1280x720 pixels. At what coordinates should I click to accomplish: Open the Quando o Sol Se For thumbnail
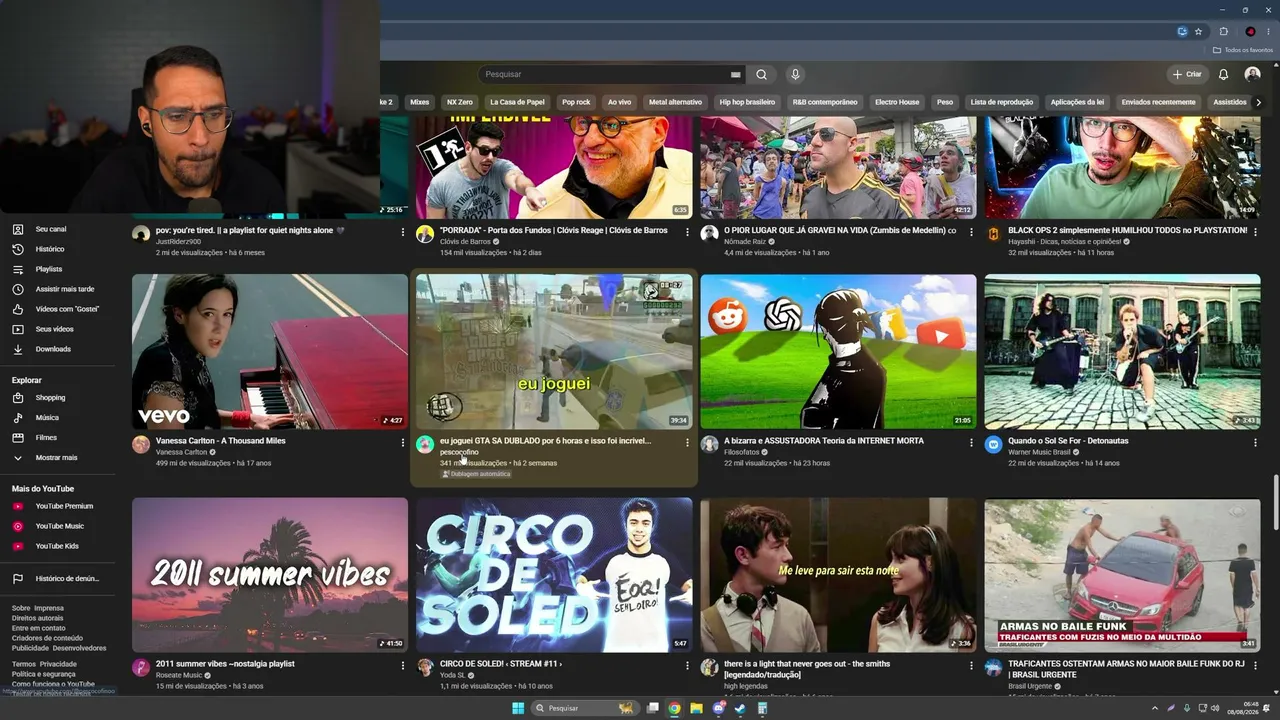tap(1122, 352)
